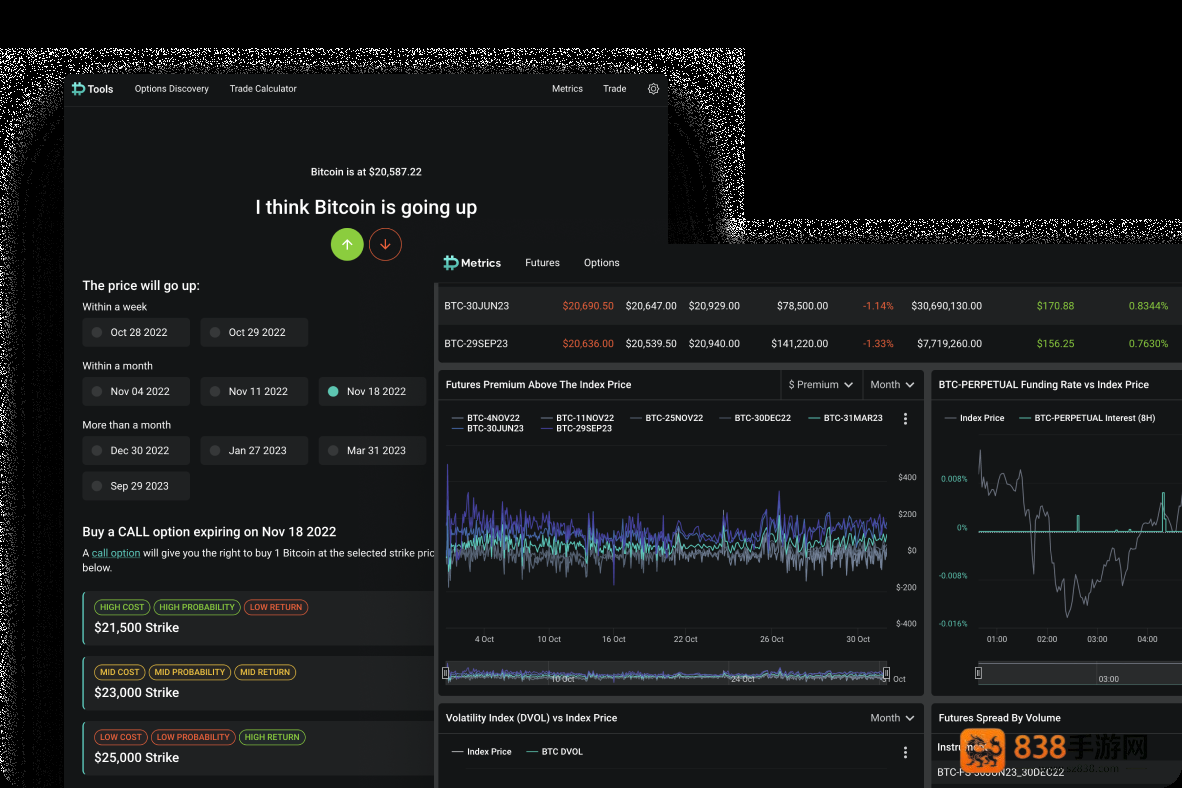Open Month dropdown on Volatility Index chart
The height and width of the screenshot is (788, 1182).
[893, 718]
